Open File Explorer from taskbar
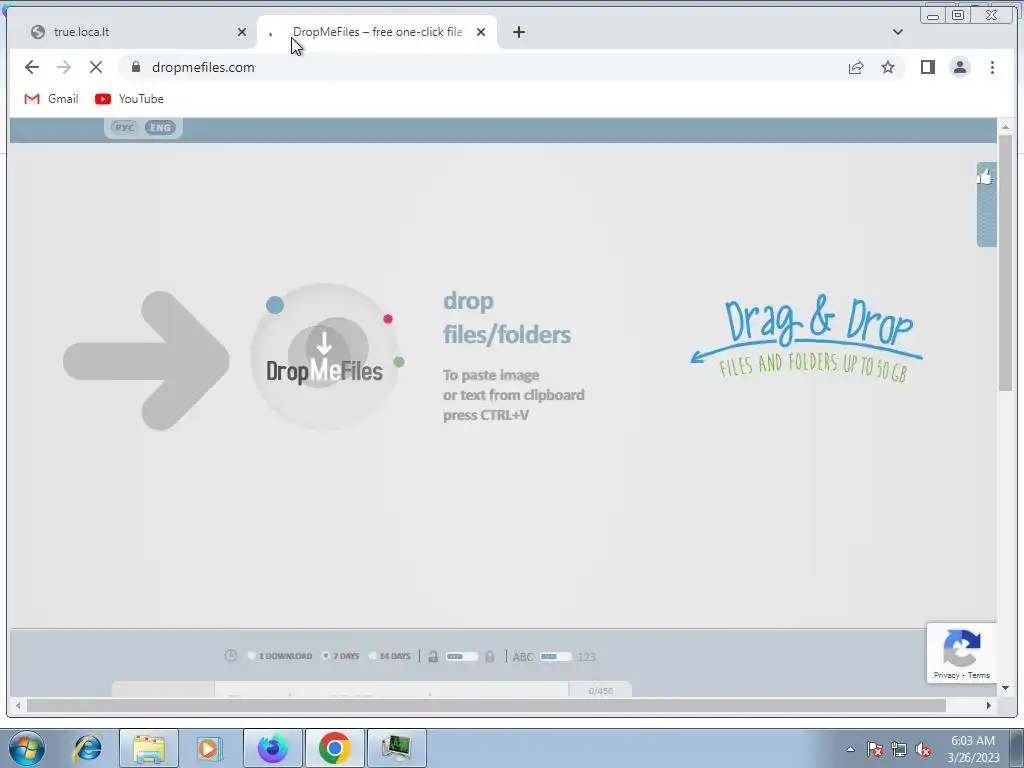The height and width of the screenshot is (768, 1024). tap(149, 748)
